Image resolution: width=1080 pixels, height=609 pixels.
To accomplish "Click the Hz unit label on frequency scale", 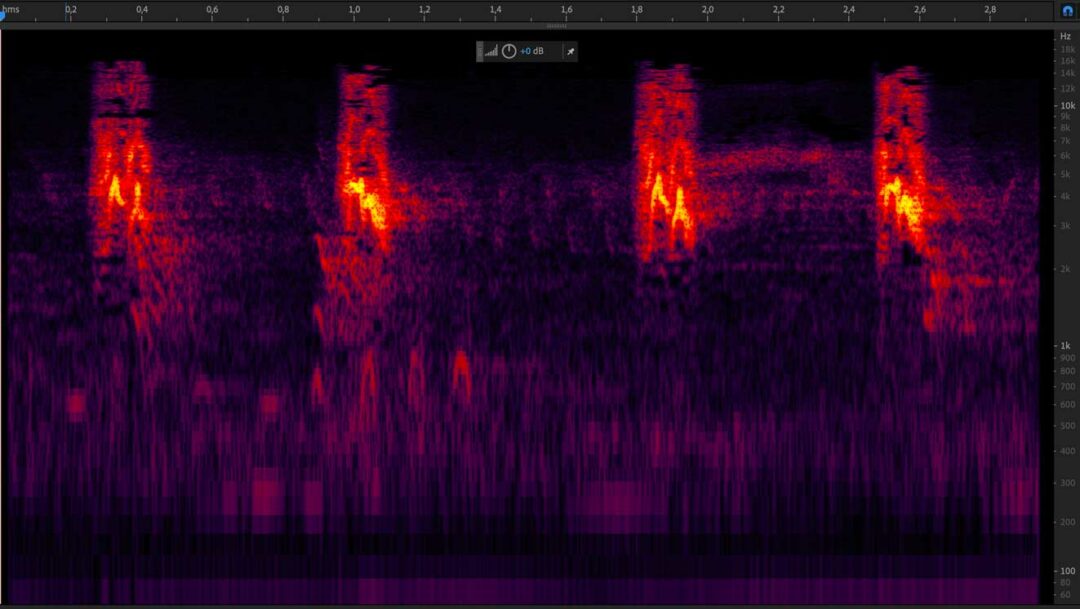I will 1066,36.
